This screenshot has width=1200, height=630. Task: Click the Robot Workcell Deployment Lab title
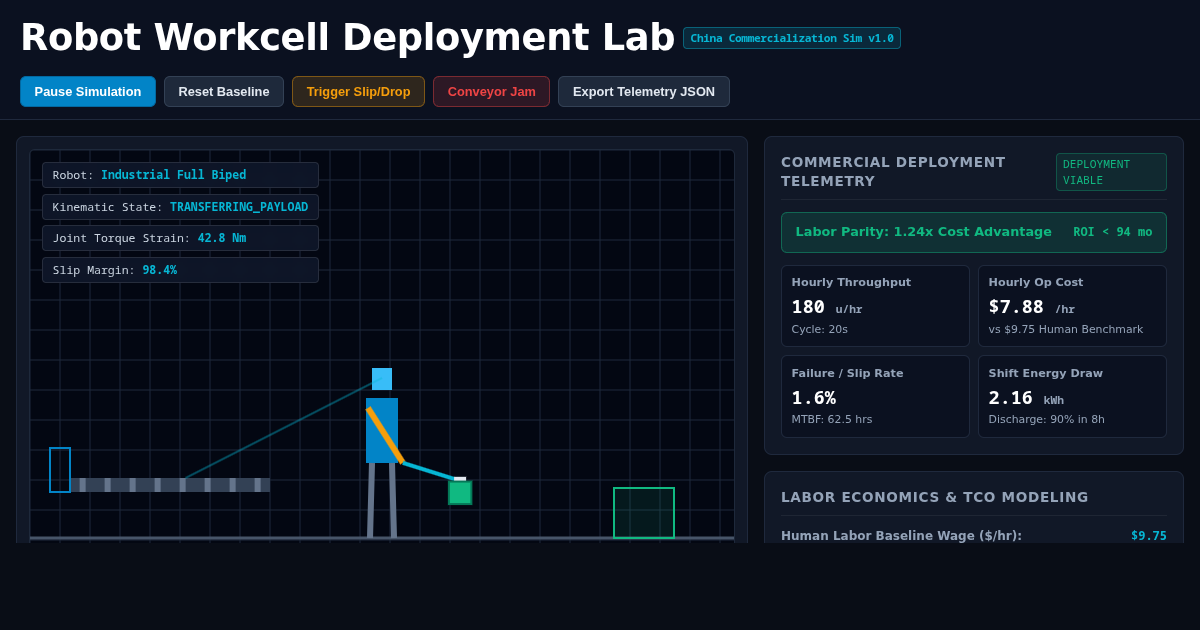tap(347, 38)
